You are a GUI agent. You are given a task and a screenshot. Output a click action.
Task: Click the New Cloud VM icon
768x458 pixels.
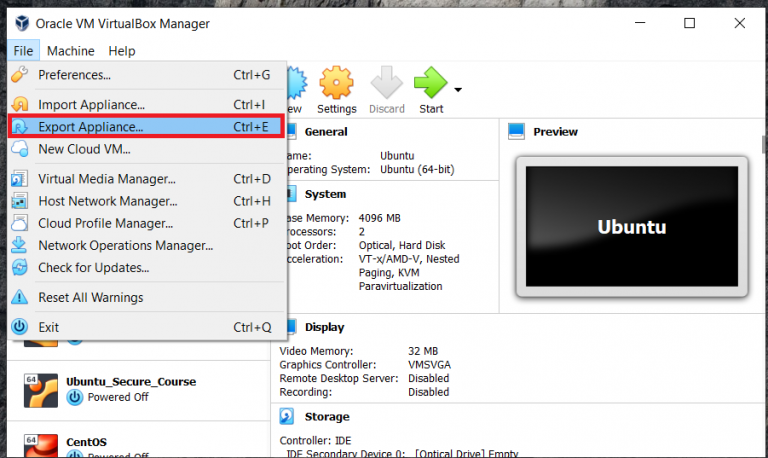click(x=19, y=150)
